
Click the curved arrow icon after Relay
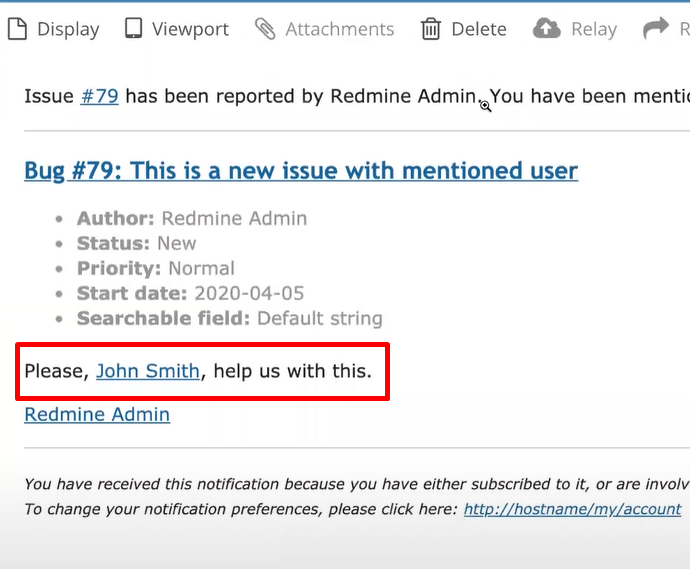coord(655,29)
